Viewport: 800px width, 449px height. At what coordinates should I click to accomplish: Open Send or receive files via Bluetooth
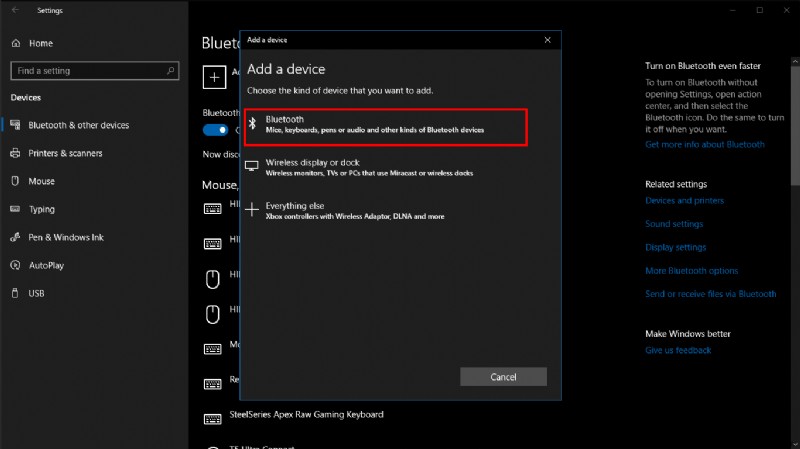coord(710,294)
